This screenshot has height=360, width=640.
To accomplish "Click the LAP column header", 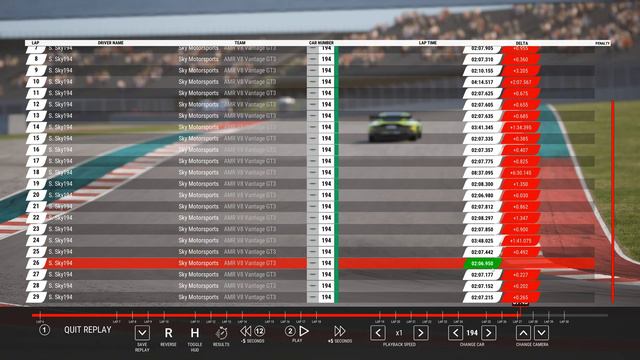I will click(36, 43).
